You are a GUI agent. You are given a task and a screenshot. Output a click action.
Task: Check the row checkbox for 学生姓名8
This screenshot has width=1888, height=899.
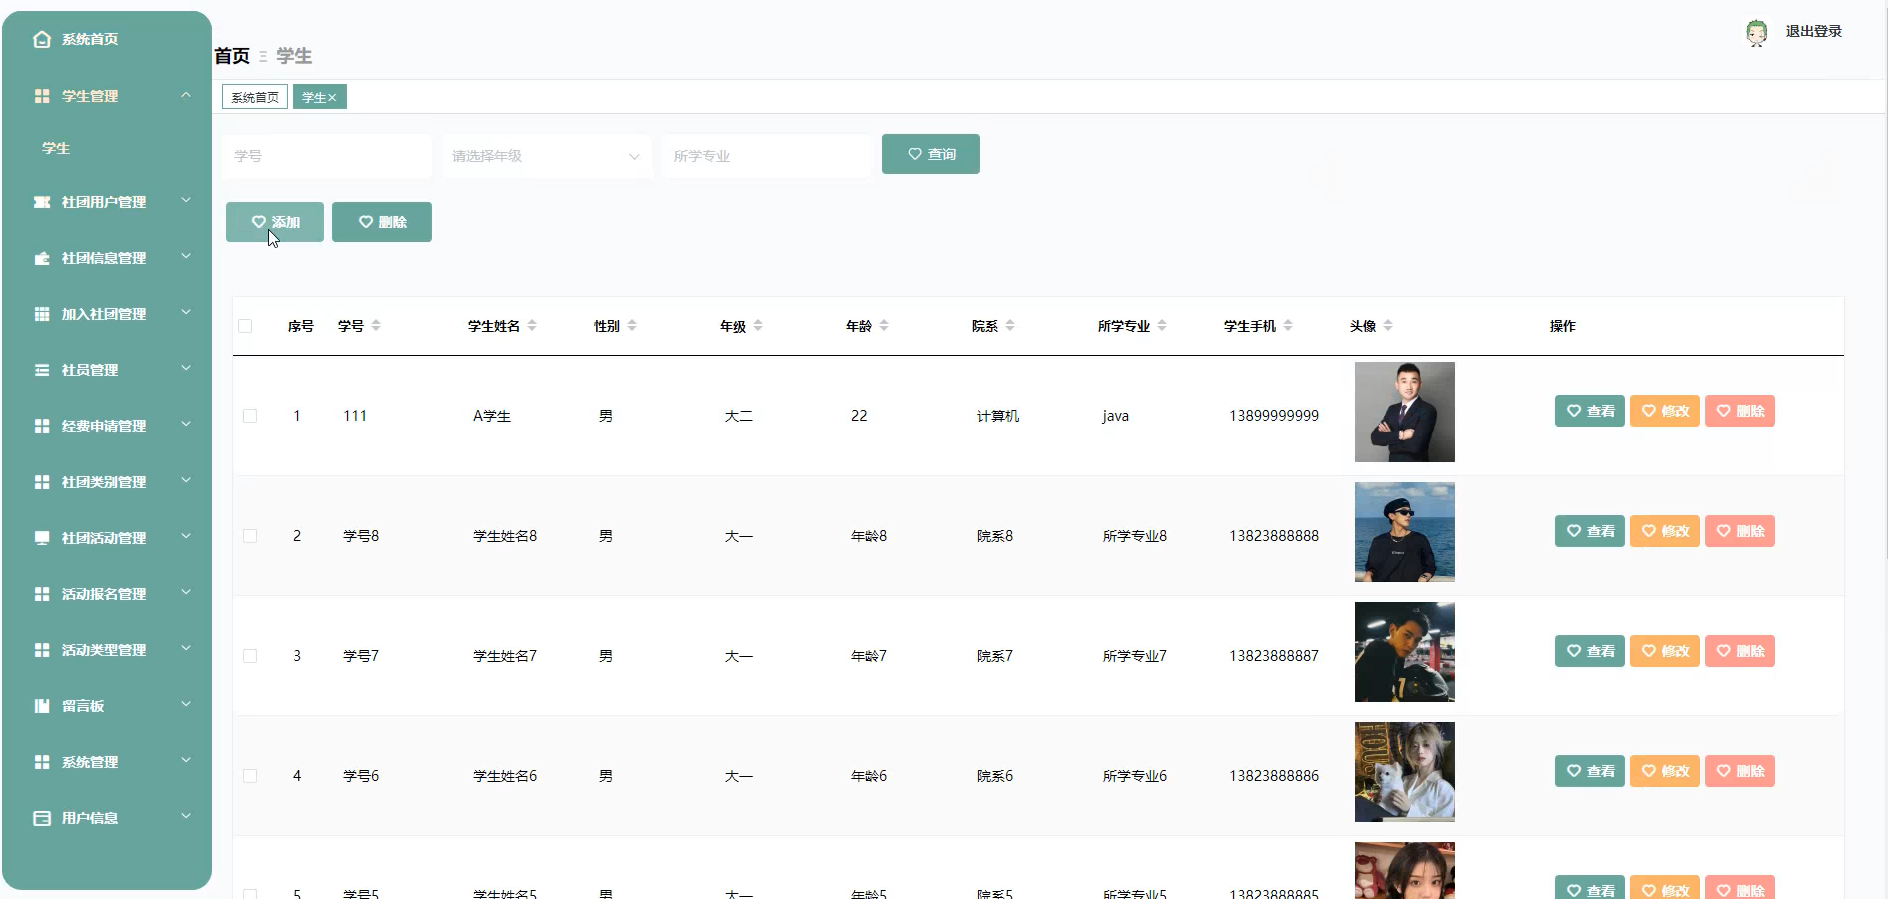click(x=250, y=536)
